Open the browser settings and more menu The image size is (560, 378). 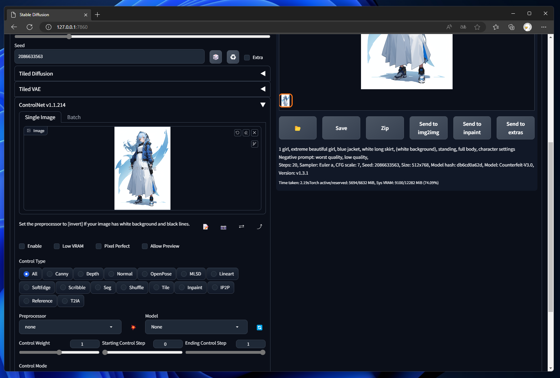tap(544, 27)
